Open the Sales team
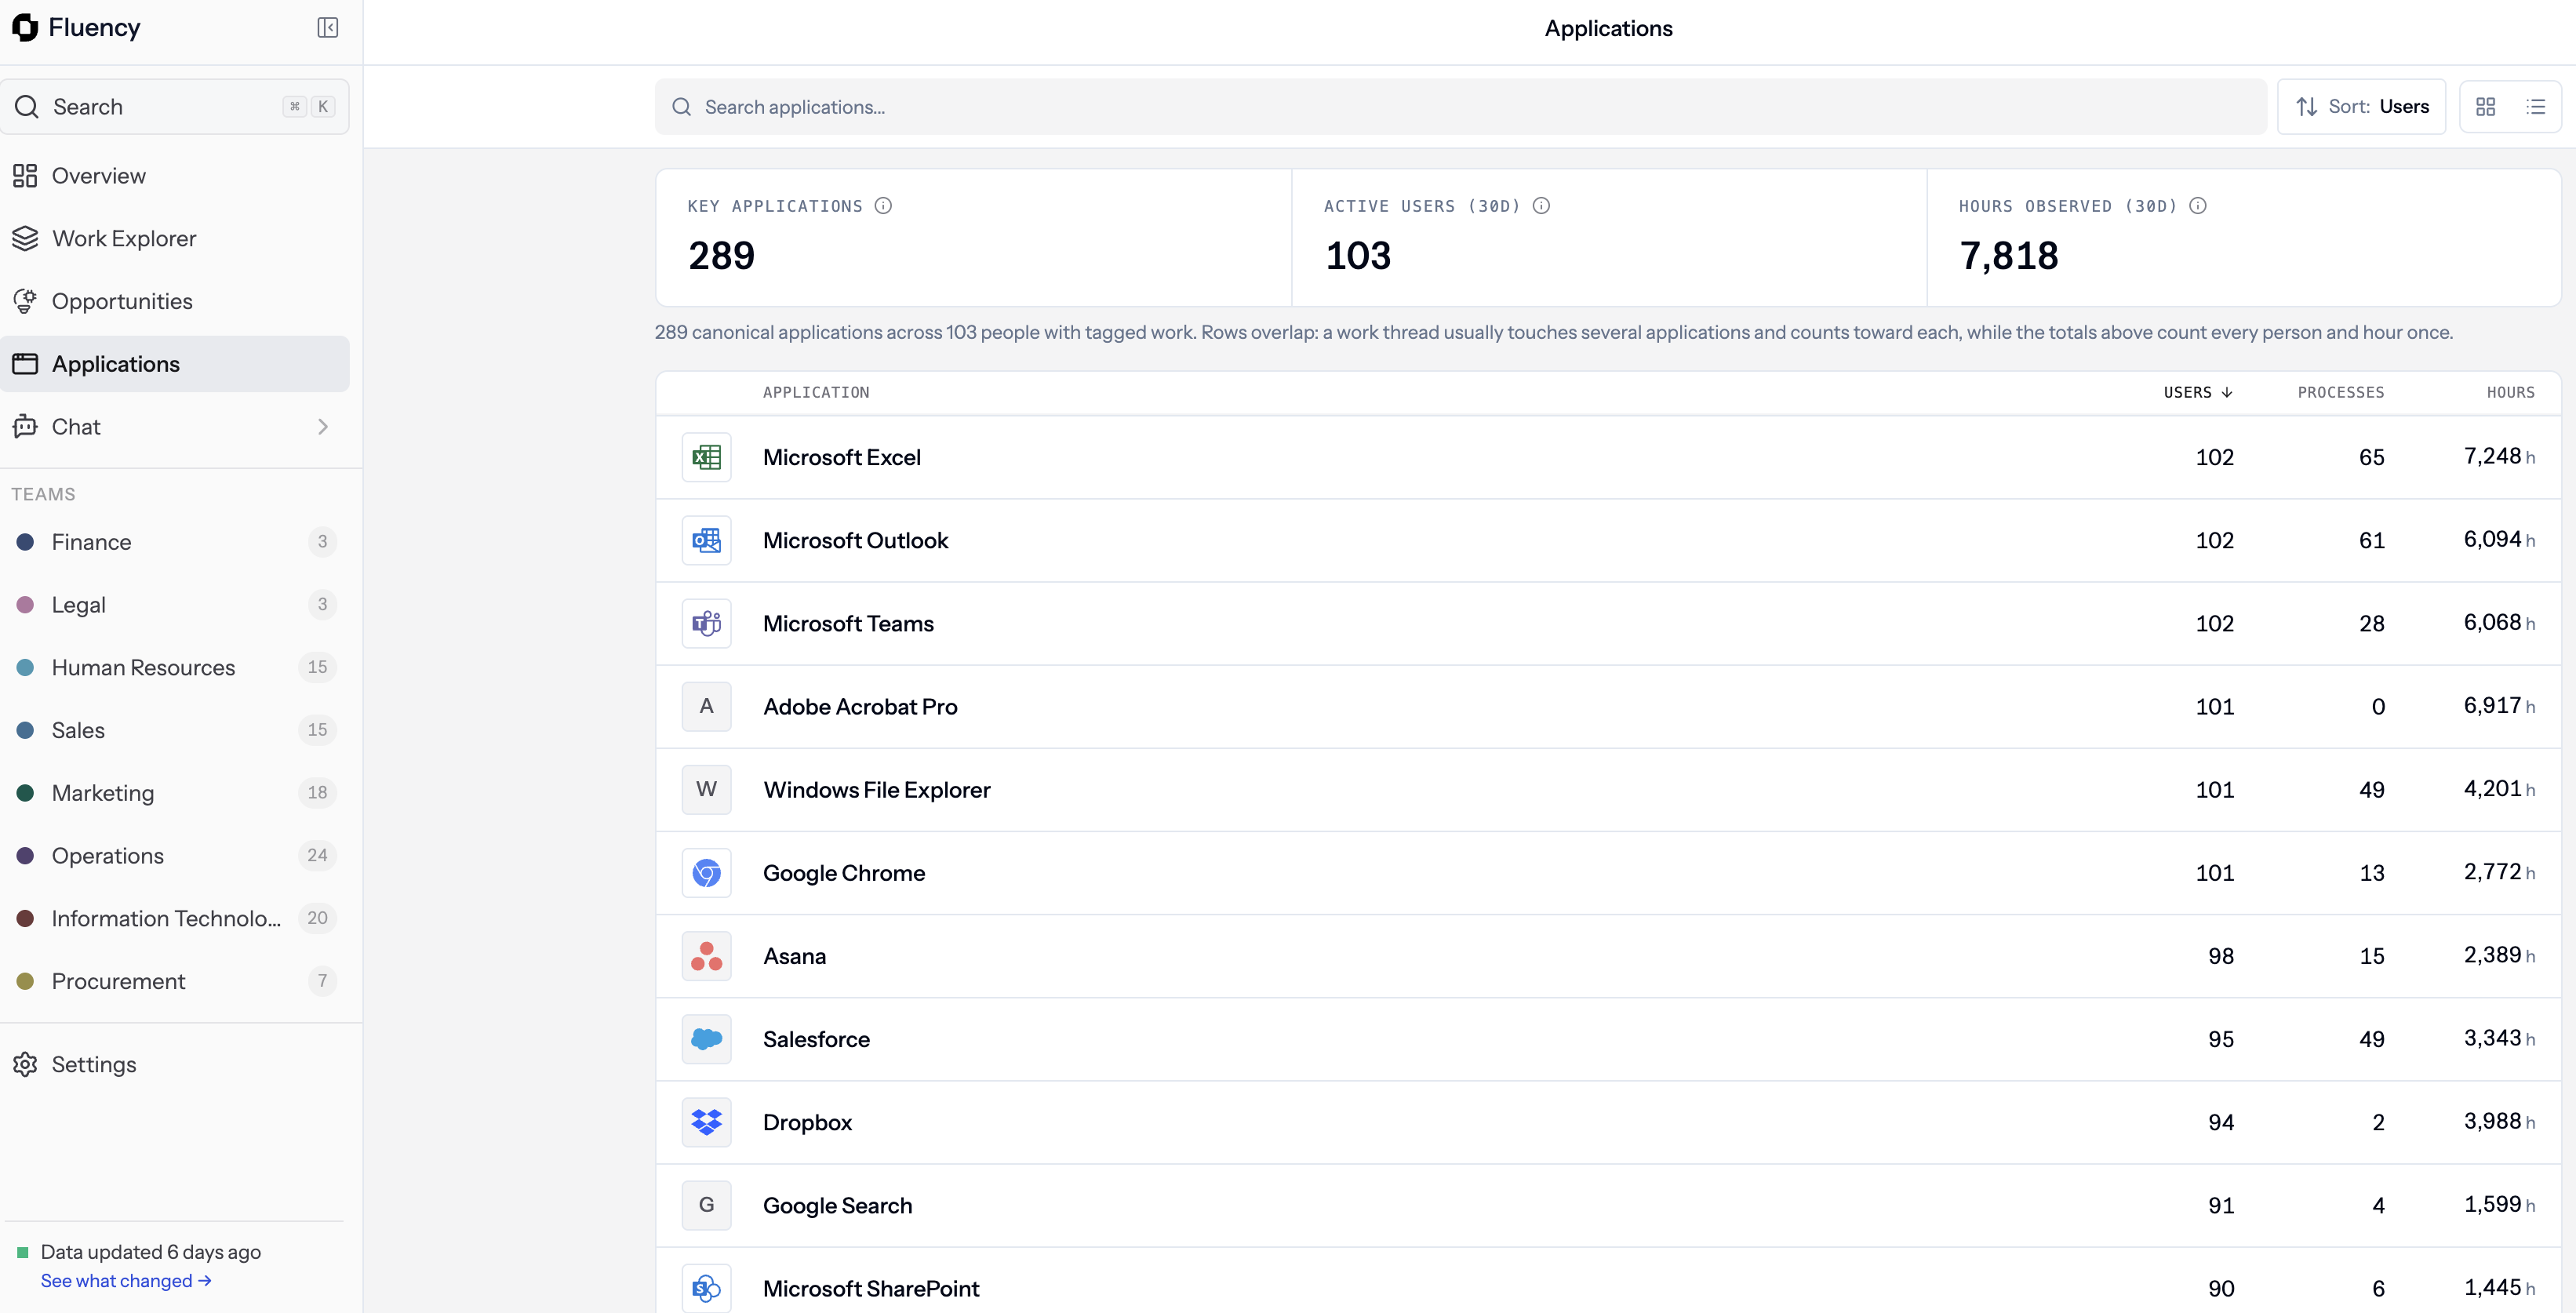The image size is (2576, 1313). pos(175,730)
